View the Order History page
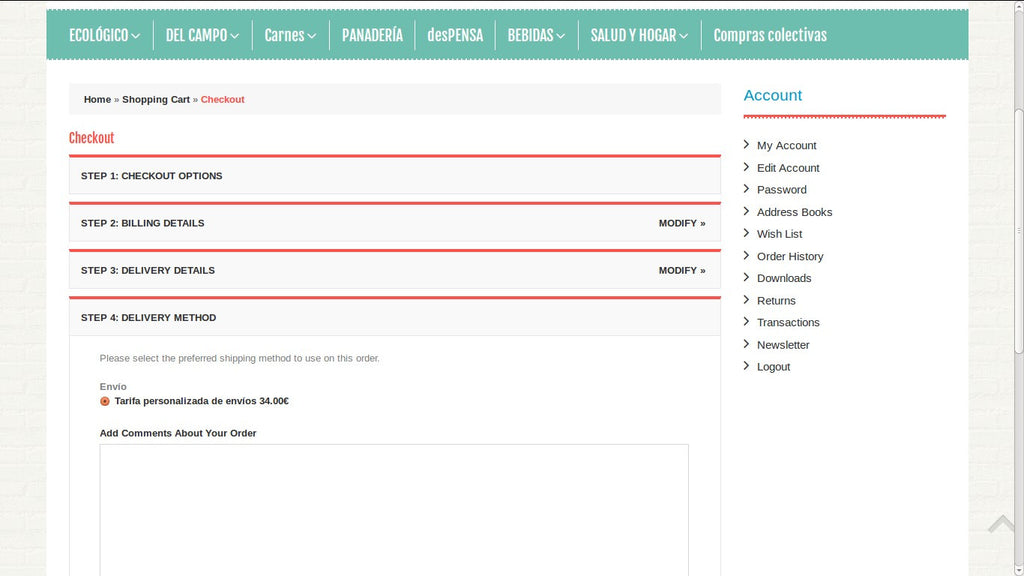The height and width of the screenshot is (576, 1024). click(x=790, y=256)
